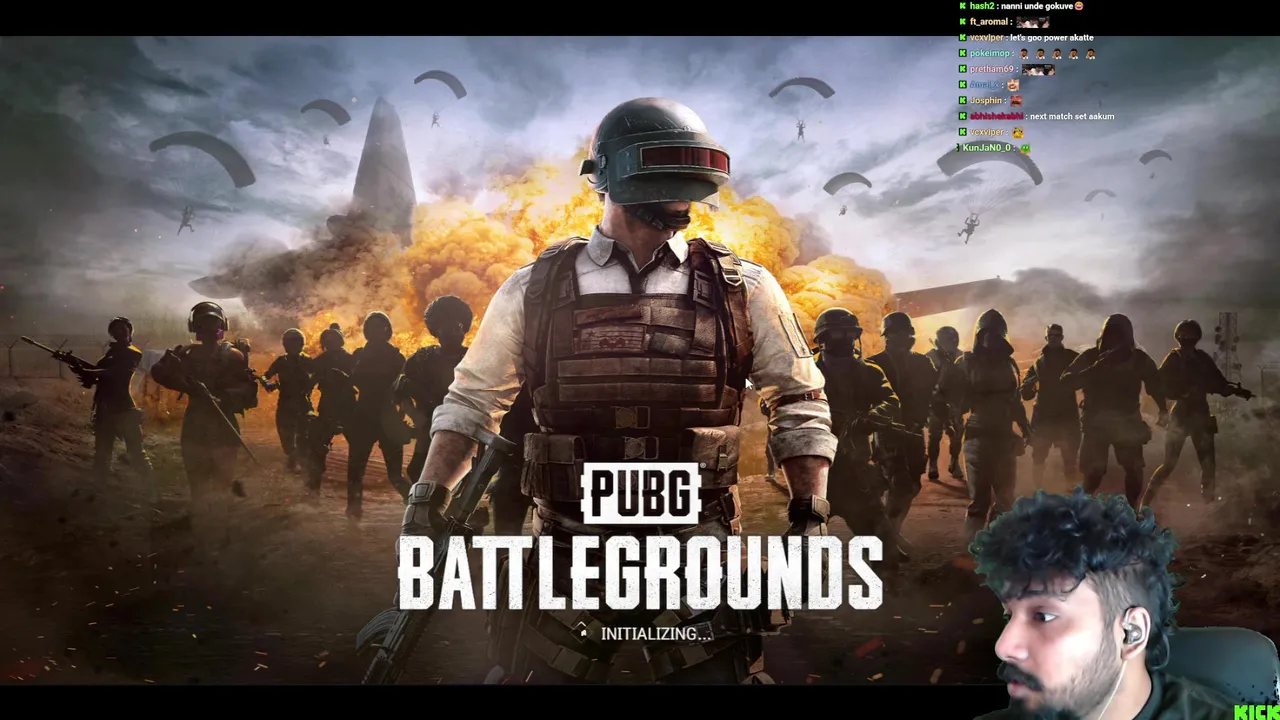Click the streamer's webcam overlay

tap(1123, 603)
